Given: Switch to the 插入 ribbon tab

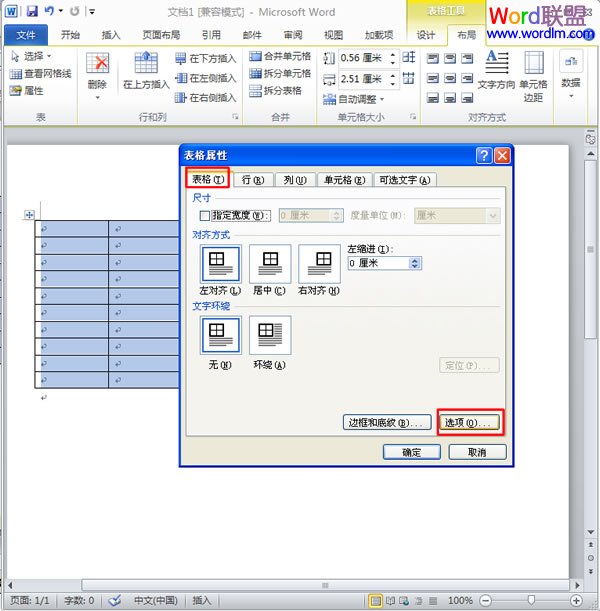Looking at the screenshot, I should pyautogui.click(x=111, y=35).
